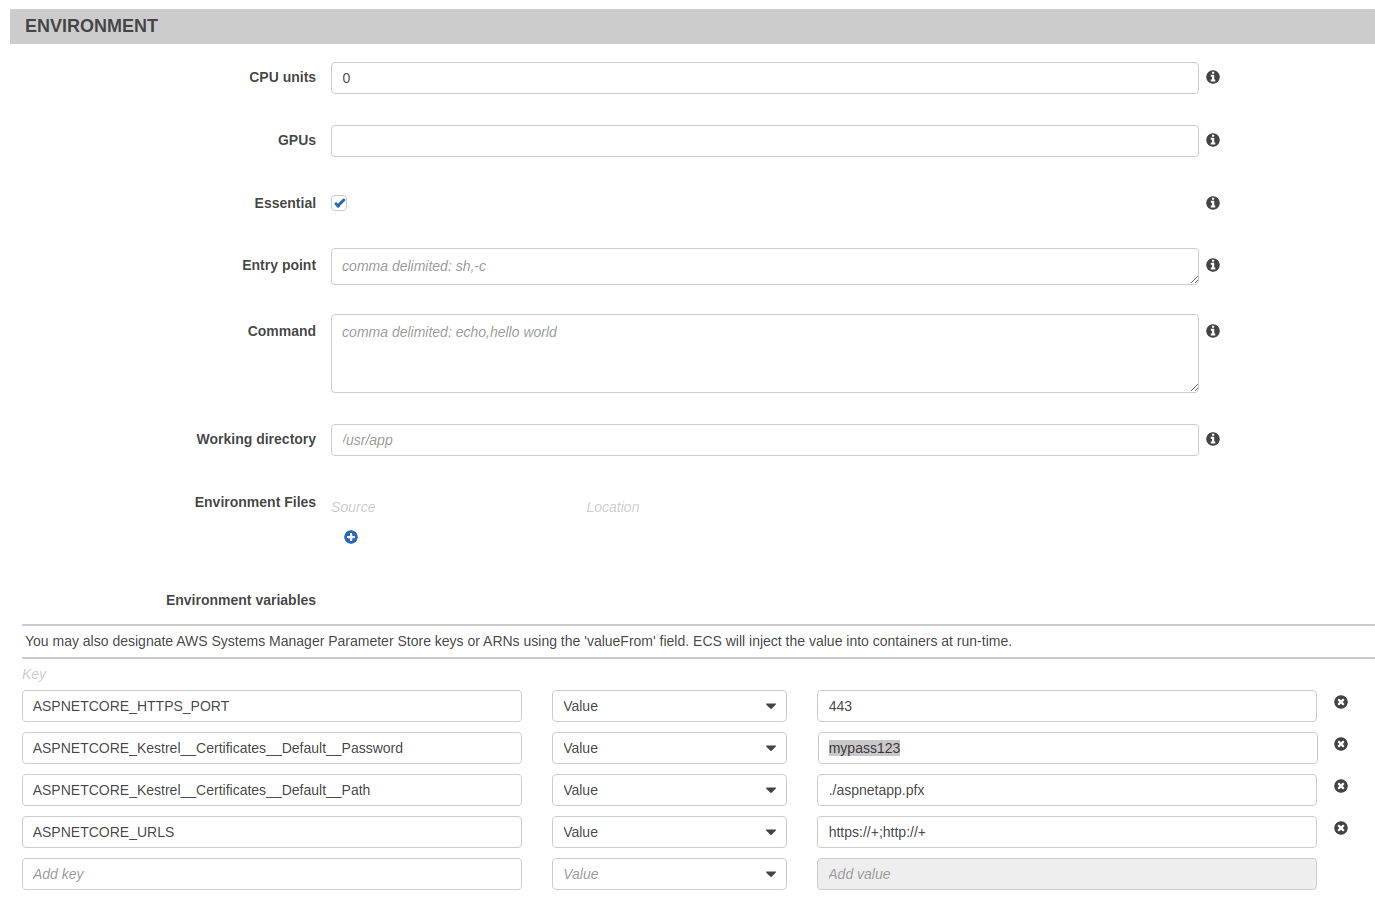Click the add Environment File plus icon
Screen dimensions: 1375x902
350,537
